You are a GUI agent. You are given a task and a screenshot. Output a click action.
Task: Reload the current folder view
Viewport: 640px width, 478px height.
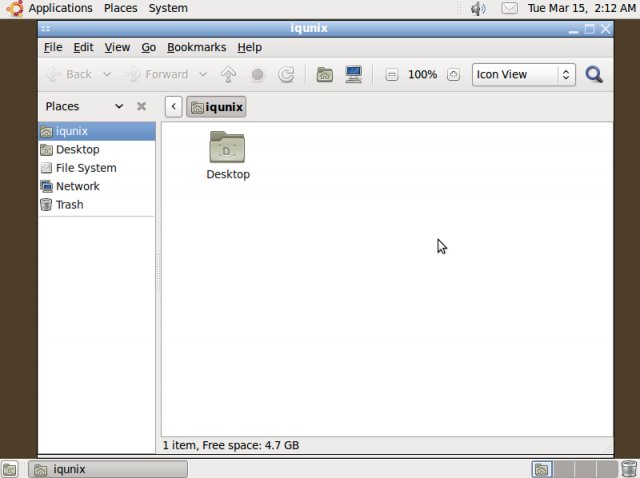coord(286,74)
